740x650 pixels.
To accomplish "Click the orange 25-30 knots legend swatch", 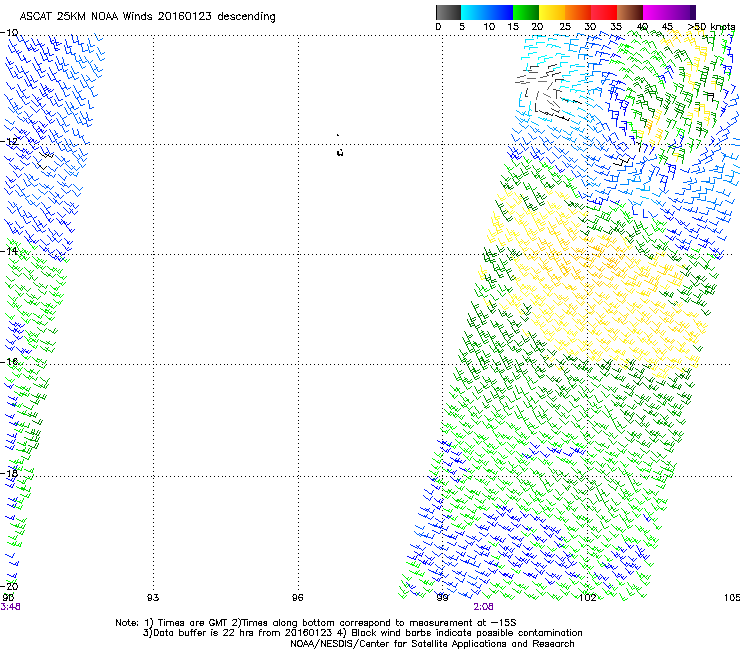I will [578, 12].
